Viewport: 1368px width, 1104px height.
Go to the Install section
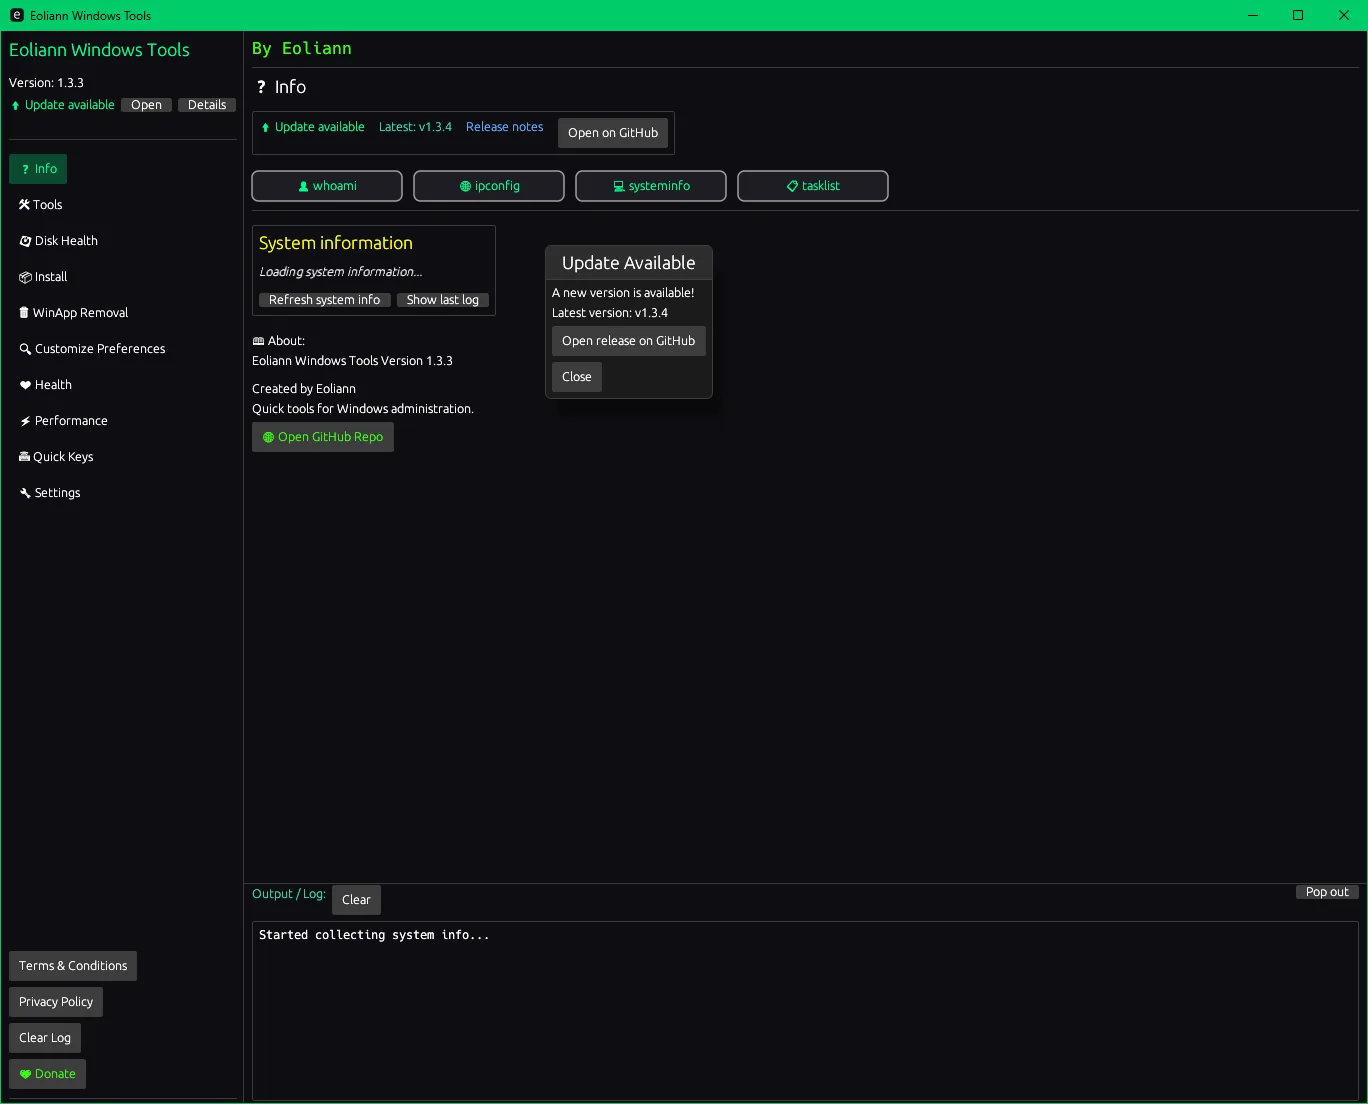(x=44, y=277)
